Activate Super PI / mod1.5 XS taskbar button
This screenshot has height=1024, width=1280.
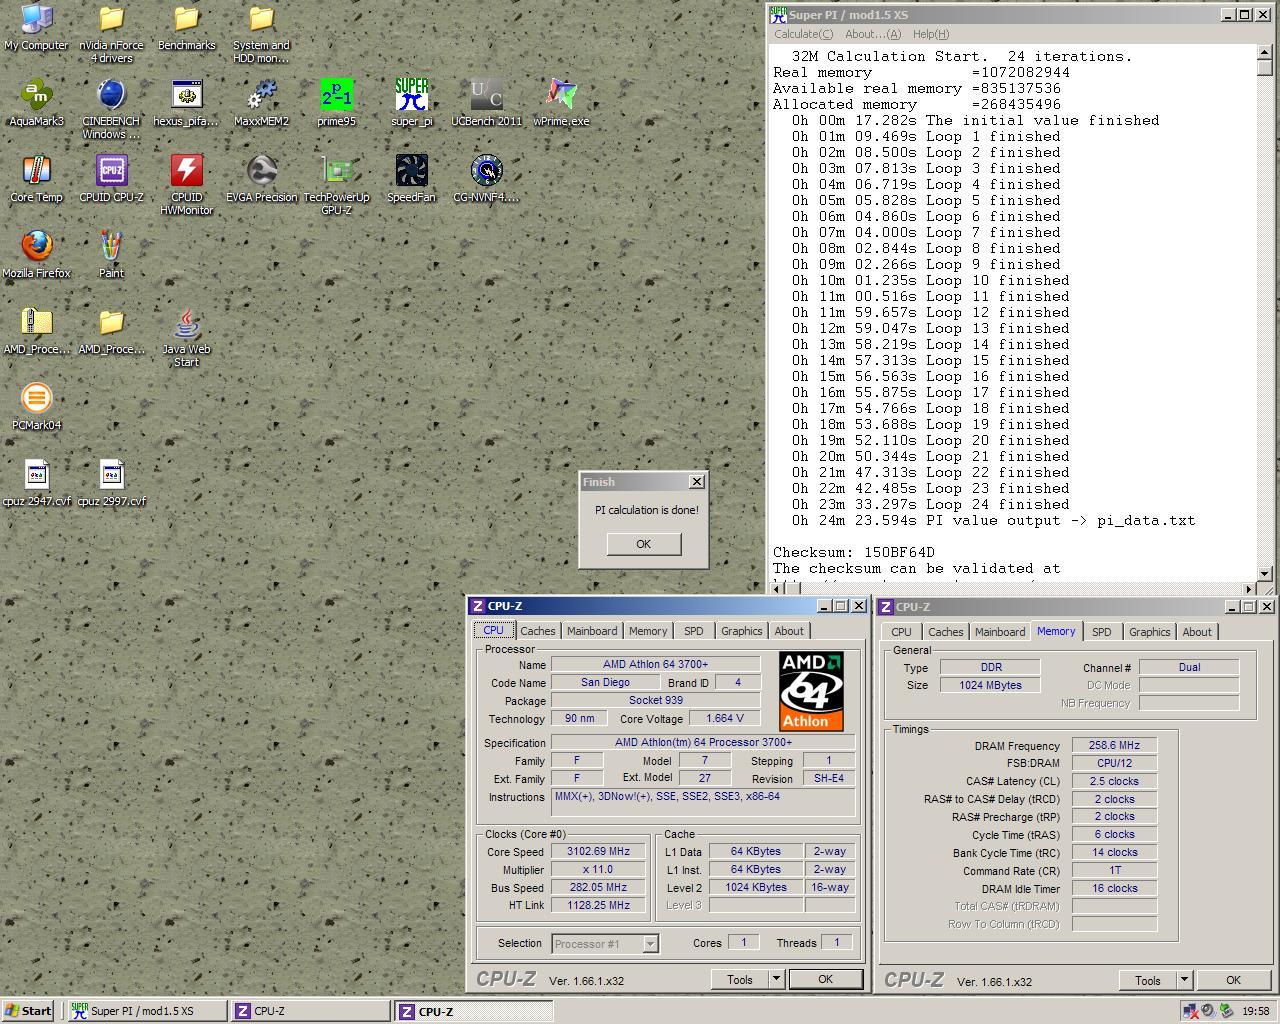[146, 1011]
